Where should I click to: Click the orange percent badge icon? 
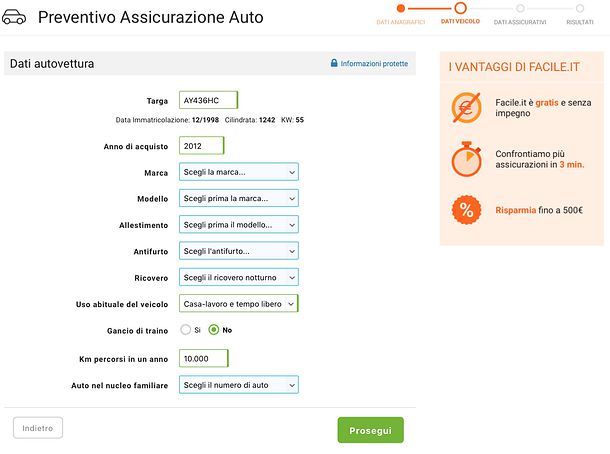coord(466,210)
